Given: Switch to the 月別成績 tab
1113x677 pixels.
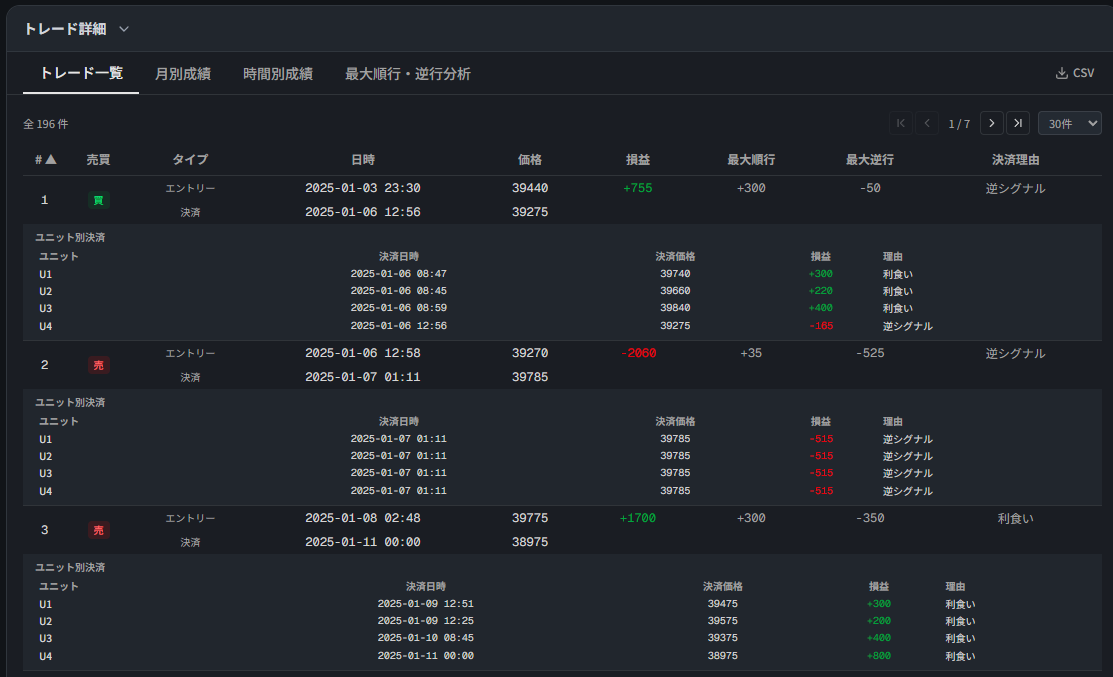Looking at the screenshot, I should click(182, 74).
